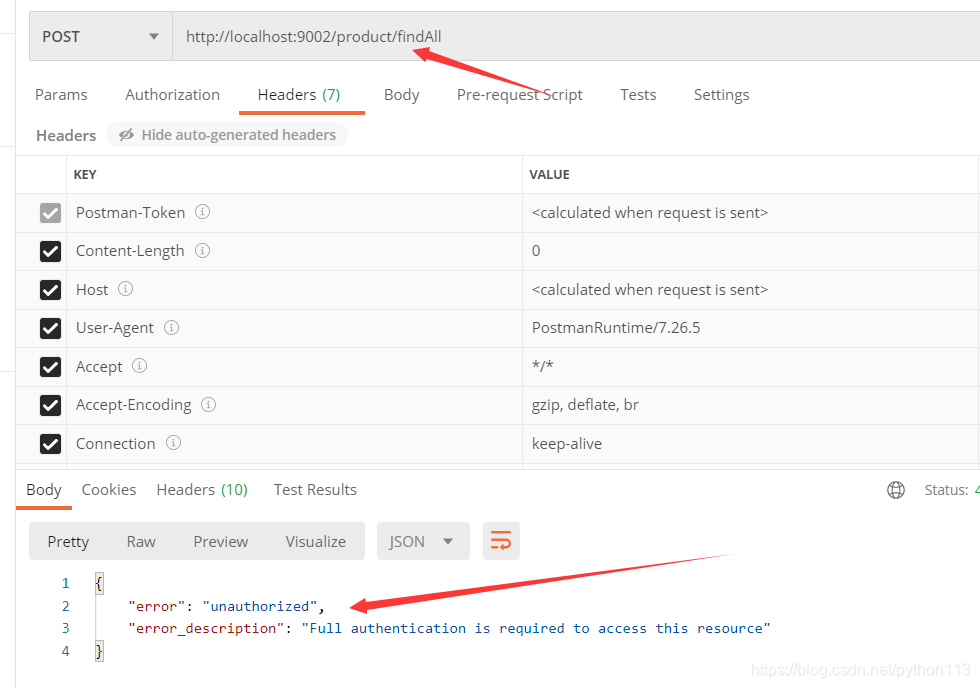
Task: Switch to the Tests tab
Action: coord(638,94)
